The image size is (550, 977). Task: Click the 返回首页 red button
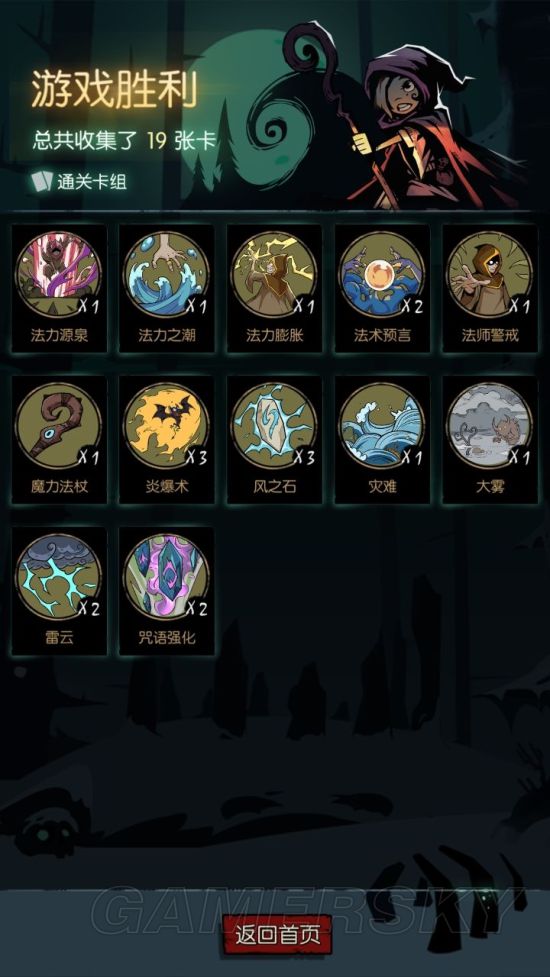click(278, 935)
